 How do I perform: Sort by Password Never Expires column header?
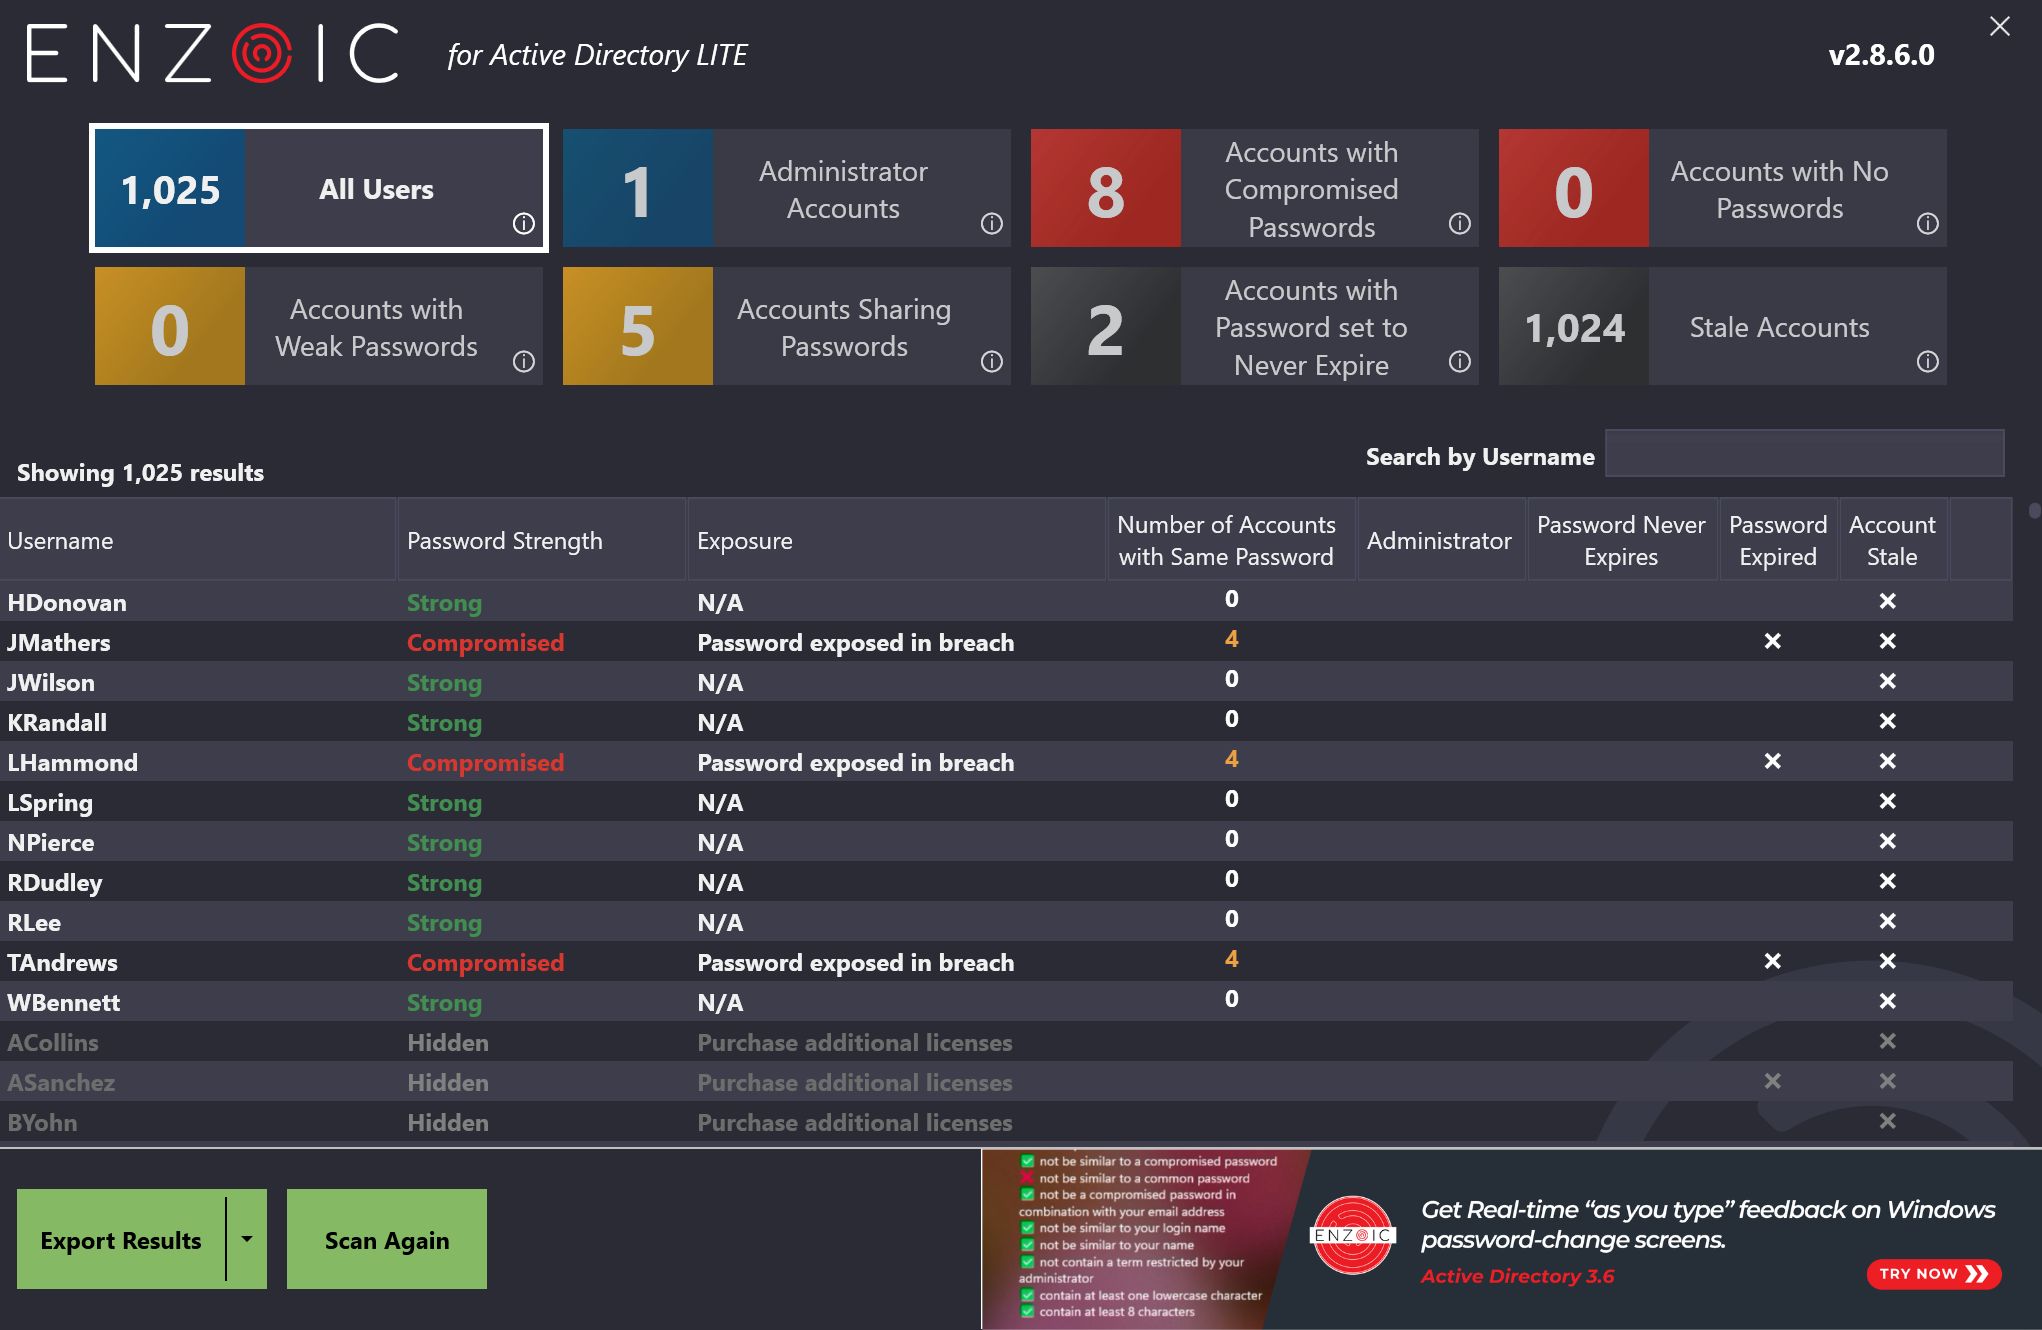[x=1622, y=540]
